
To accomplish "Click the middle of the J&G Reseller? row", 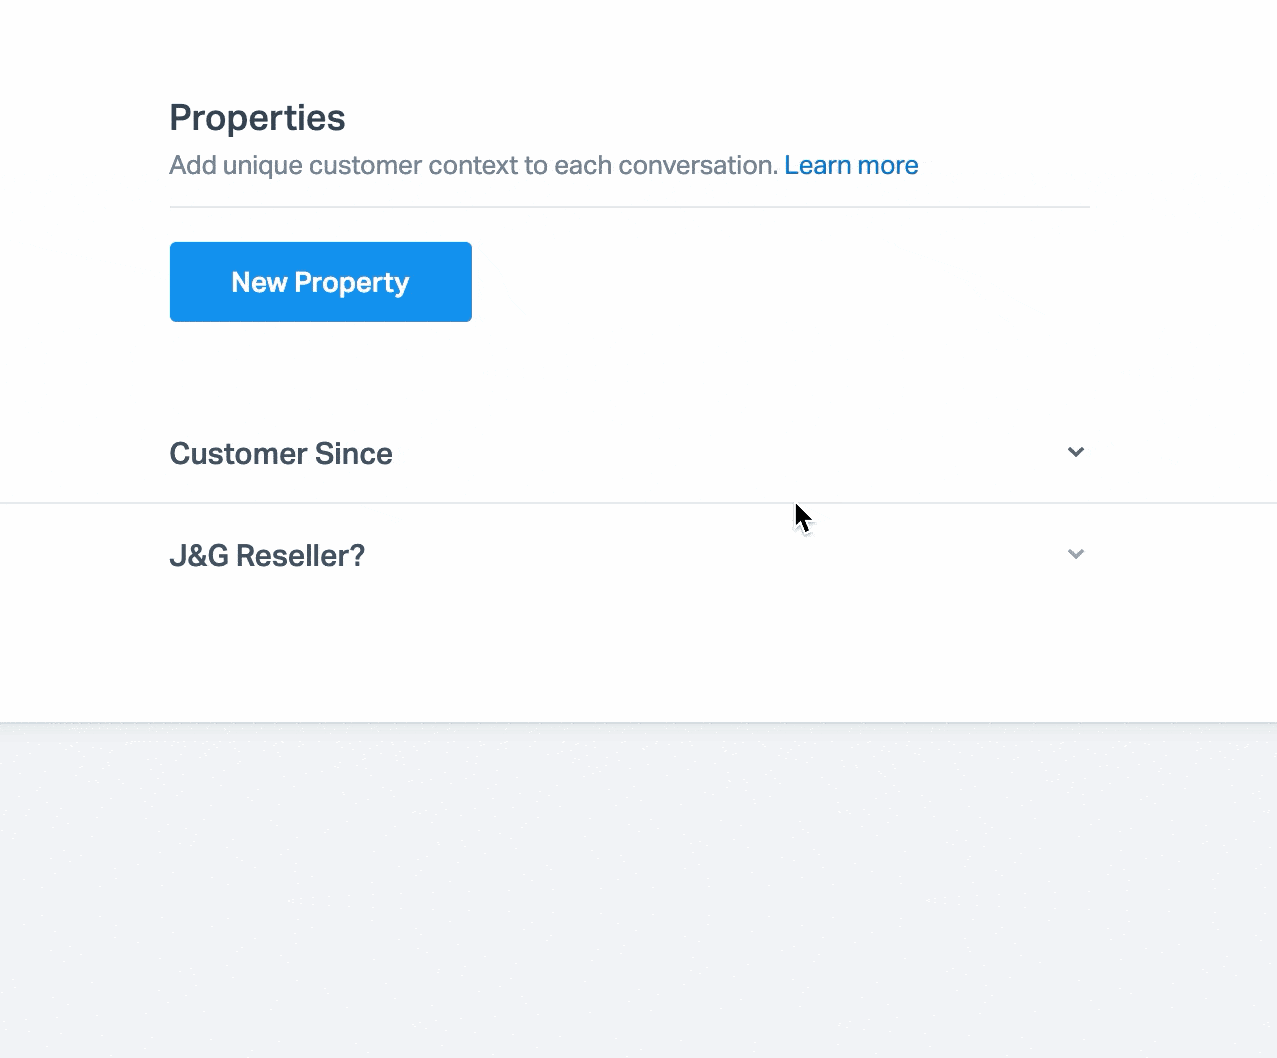I will [x=629, y=555].
